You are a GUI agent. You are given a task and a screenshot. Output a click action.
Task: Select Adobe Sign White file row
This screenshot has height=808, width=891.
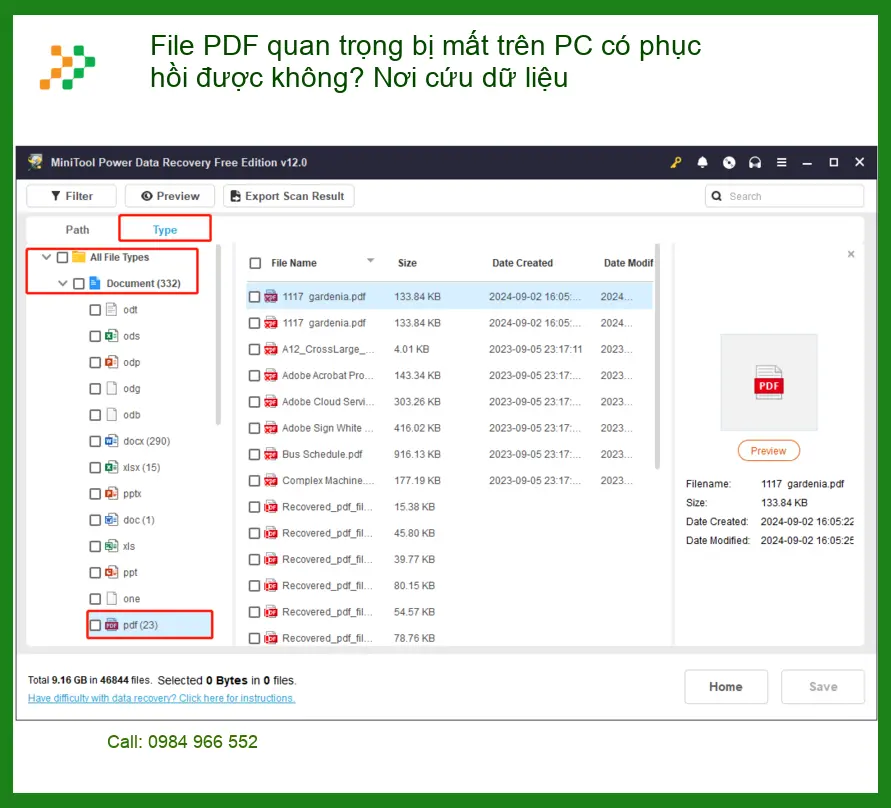(449, 428)
